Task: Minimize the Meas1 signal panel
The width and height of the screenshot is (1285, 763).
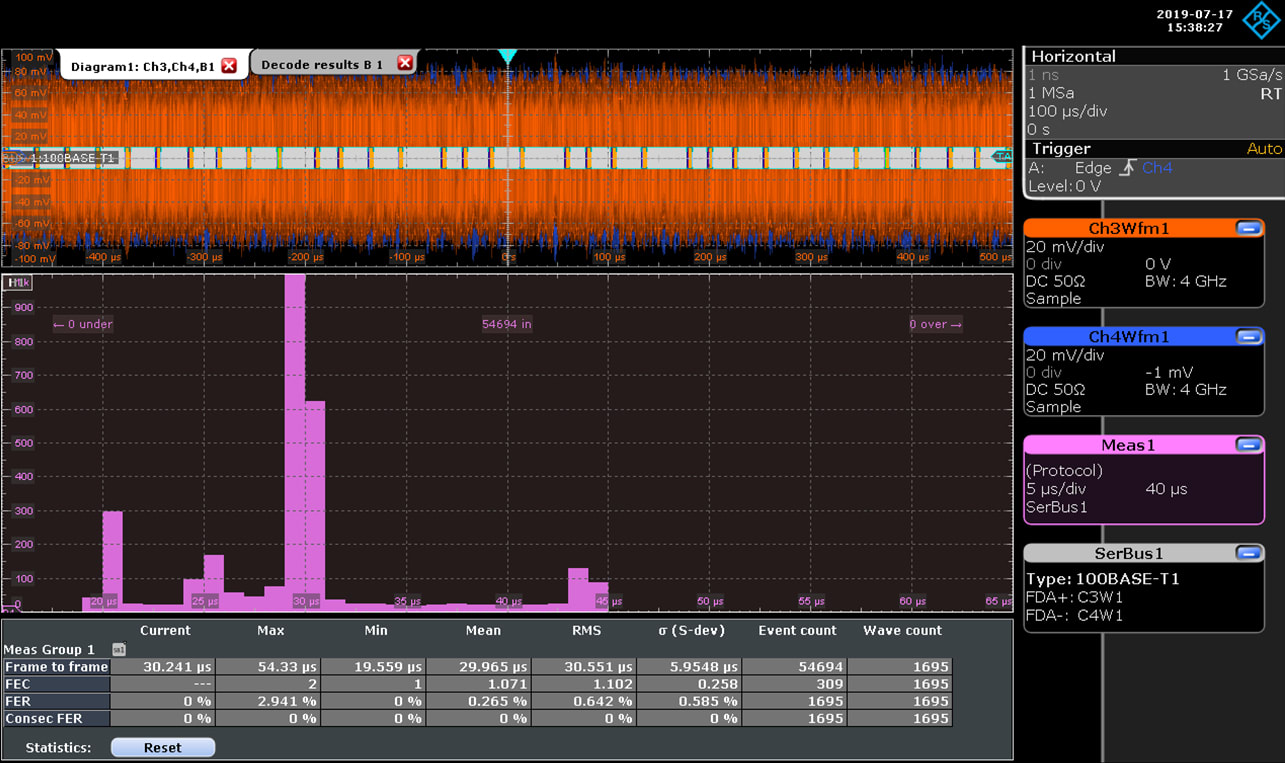Action: point(1249,445)
